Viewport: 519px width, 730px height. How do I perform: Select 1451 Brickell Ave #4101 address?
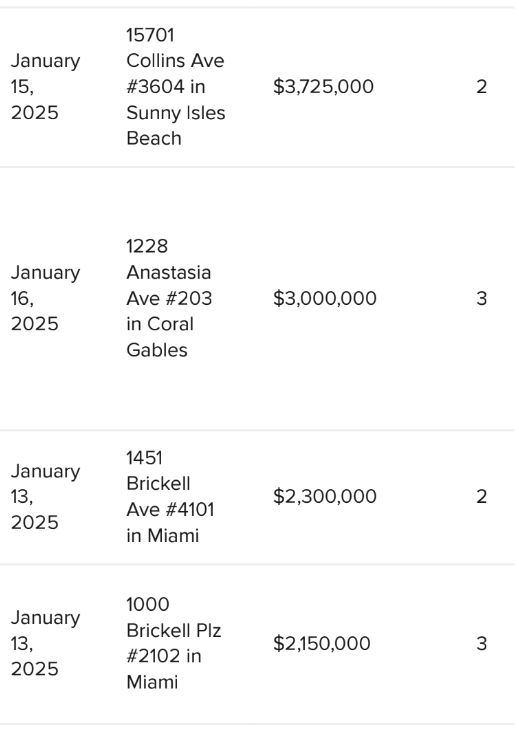point(170,496)
